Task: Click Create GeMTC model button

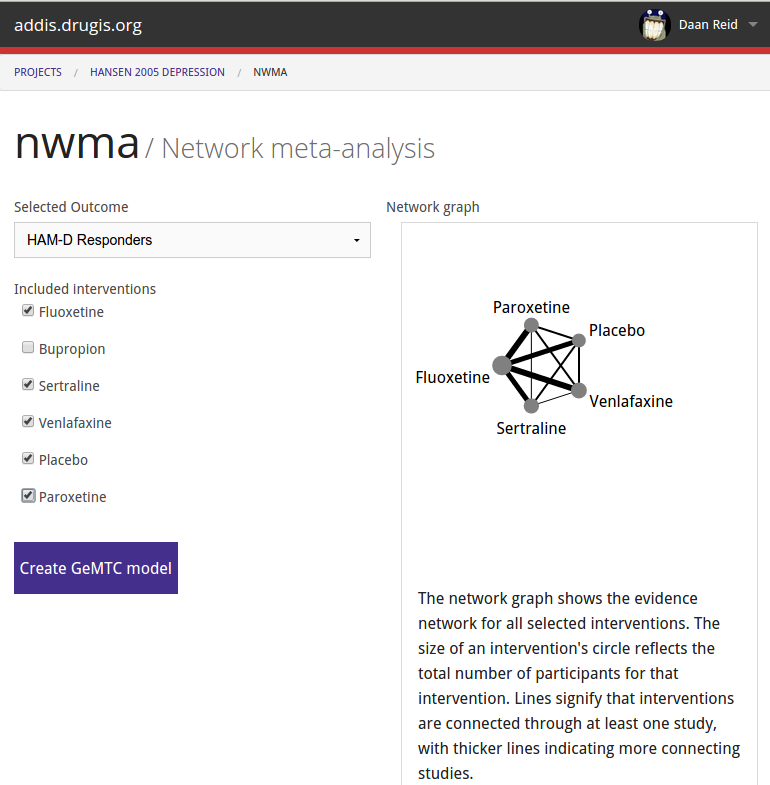Action: [x=96, y=568]
